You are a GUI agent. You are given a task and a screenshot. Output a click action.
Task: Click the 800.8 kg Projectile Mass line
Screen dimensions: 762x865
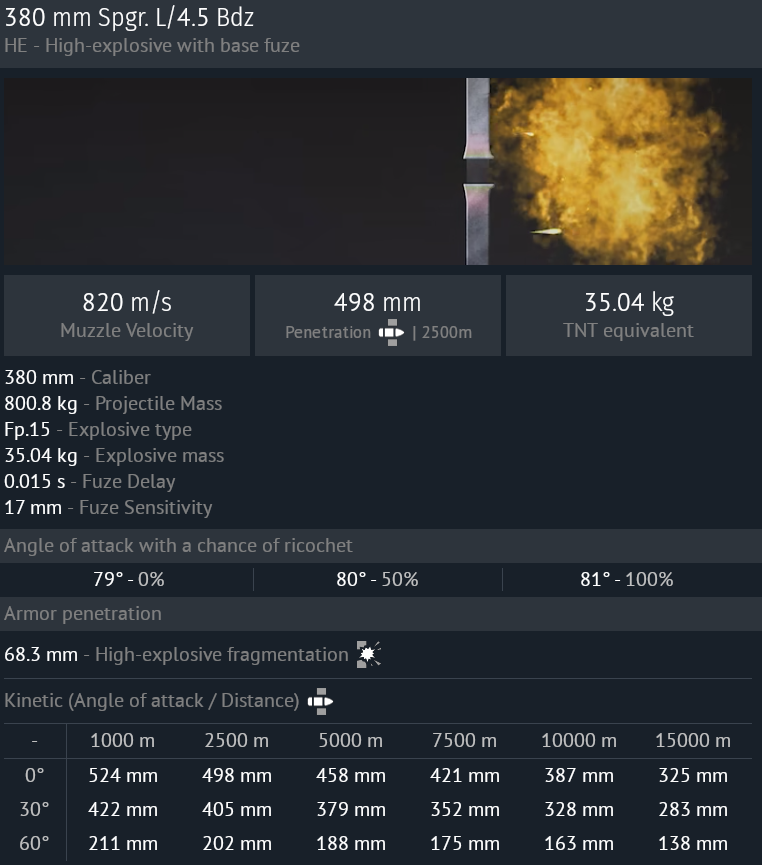tap(113, 404)
